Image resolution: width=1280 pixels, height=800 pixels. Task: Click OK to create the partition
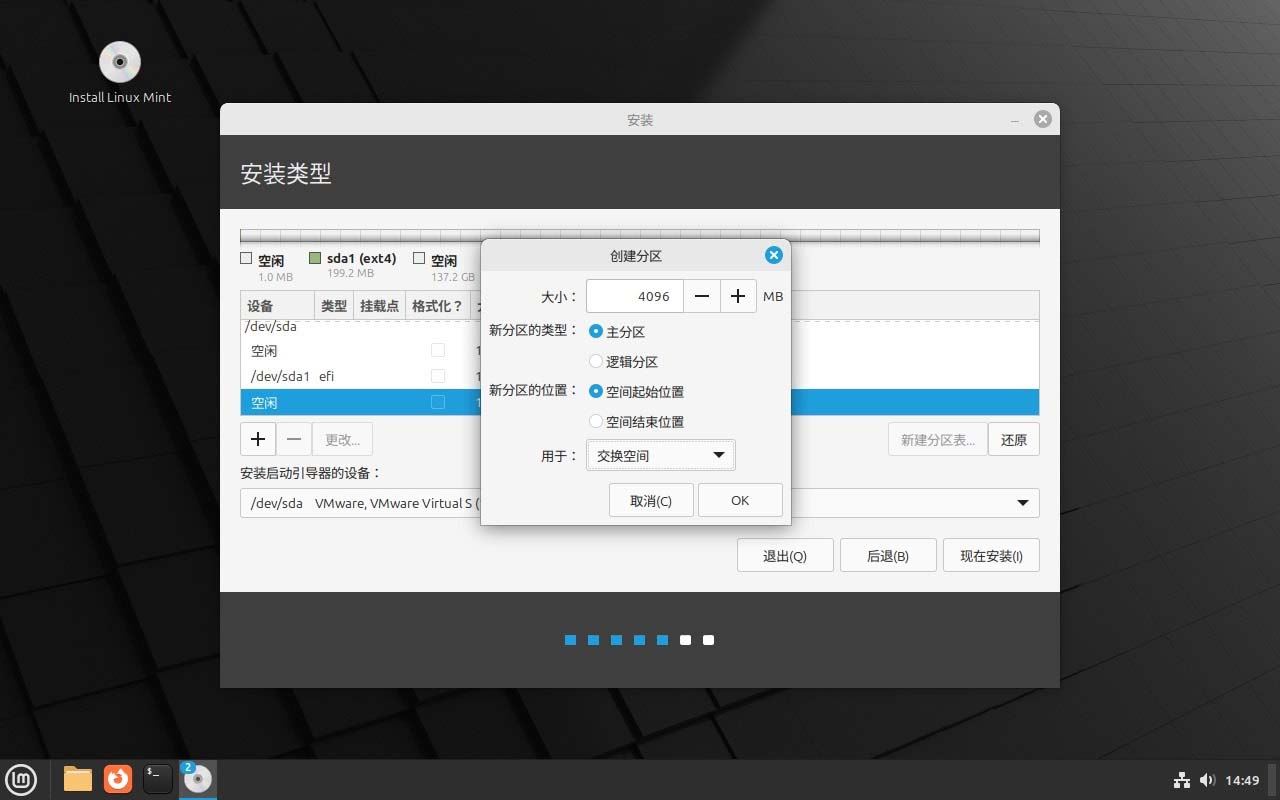pos(740,500)
